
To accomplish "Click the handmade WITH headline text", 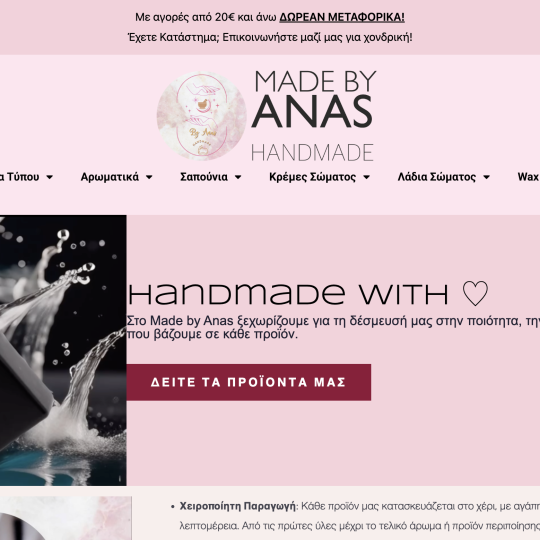I will point(288,294).
